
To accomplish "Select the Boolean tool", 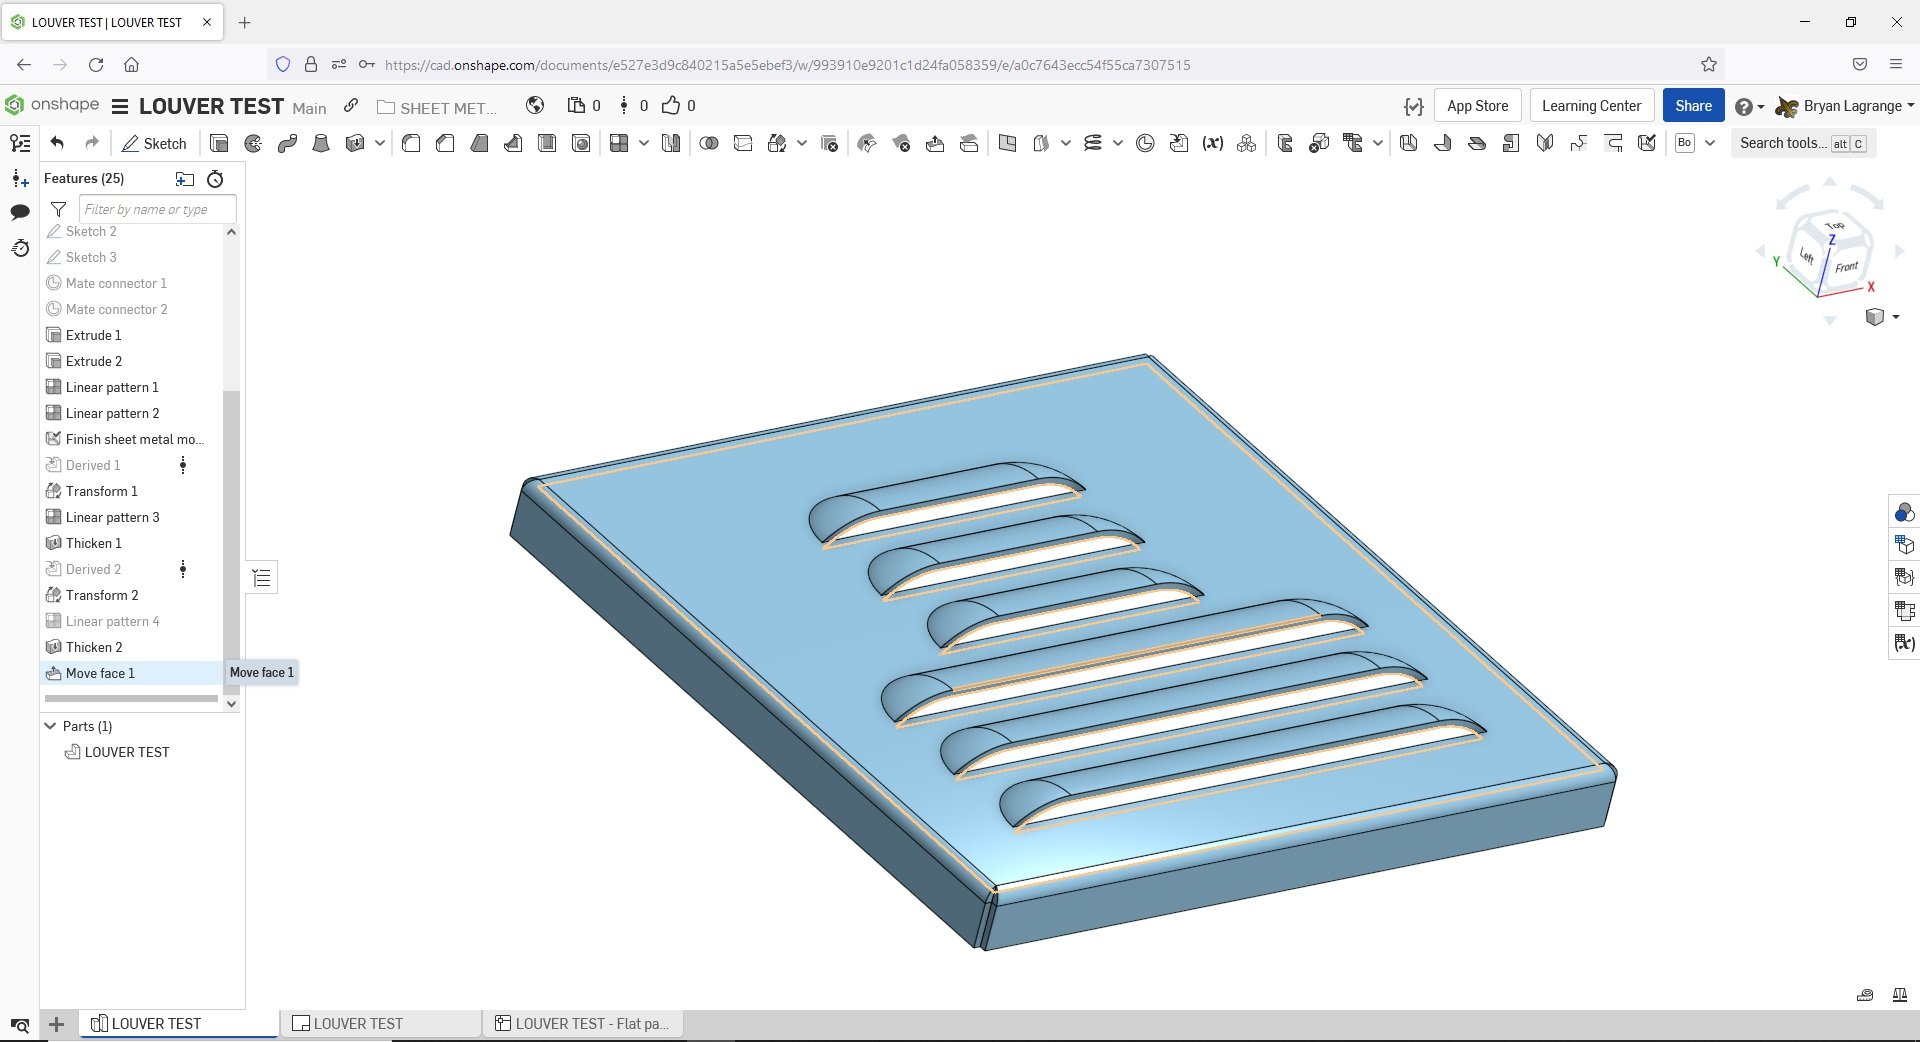I will pyautogui.click(x=709, y=144).
